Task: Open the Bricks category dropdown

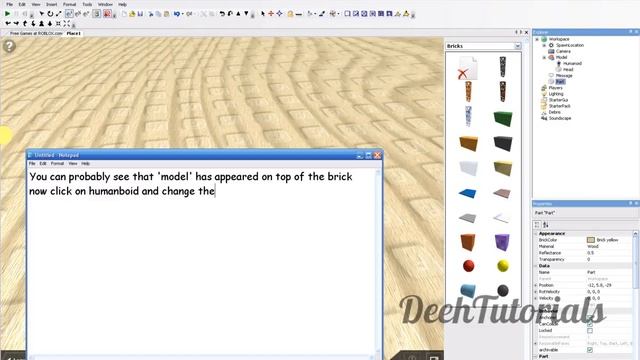Action: tap(518, 46)
